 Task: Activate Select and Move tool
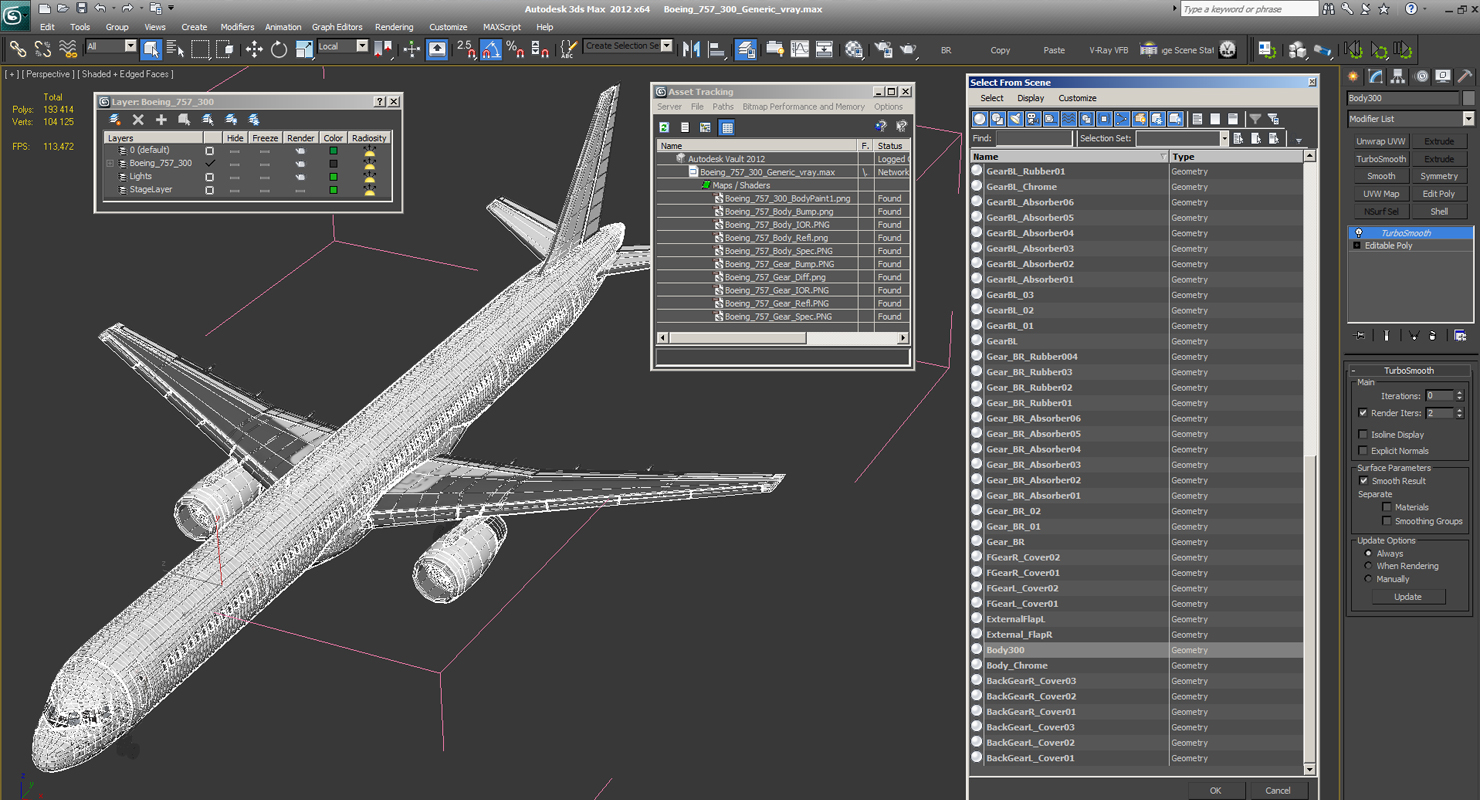(254, 48)
